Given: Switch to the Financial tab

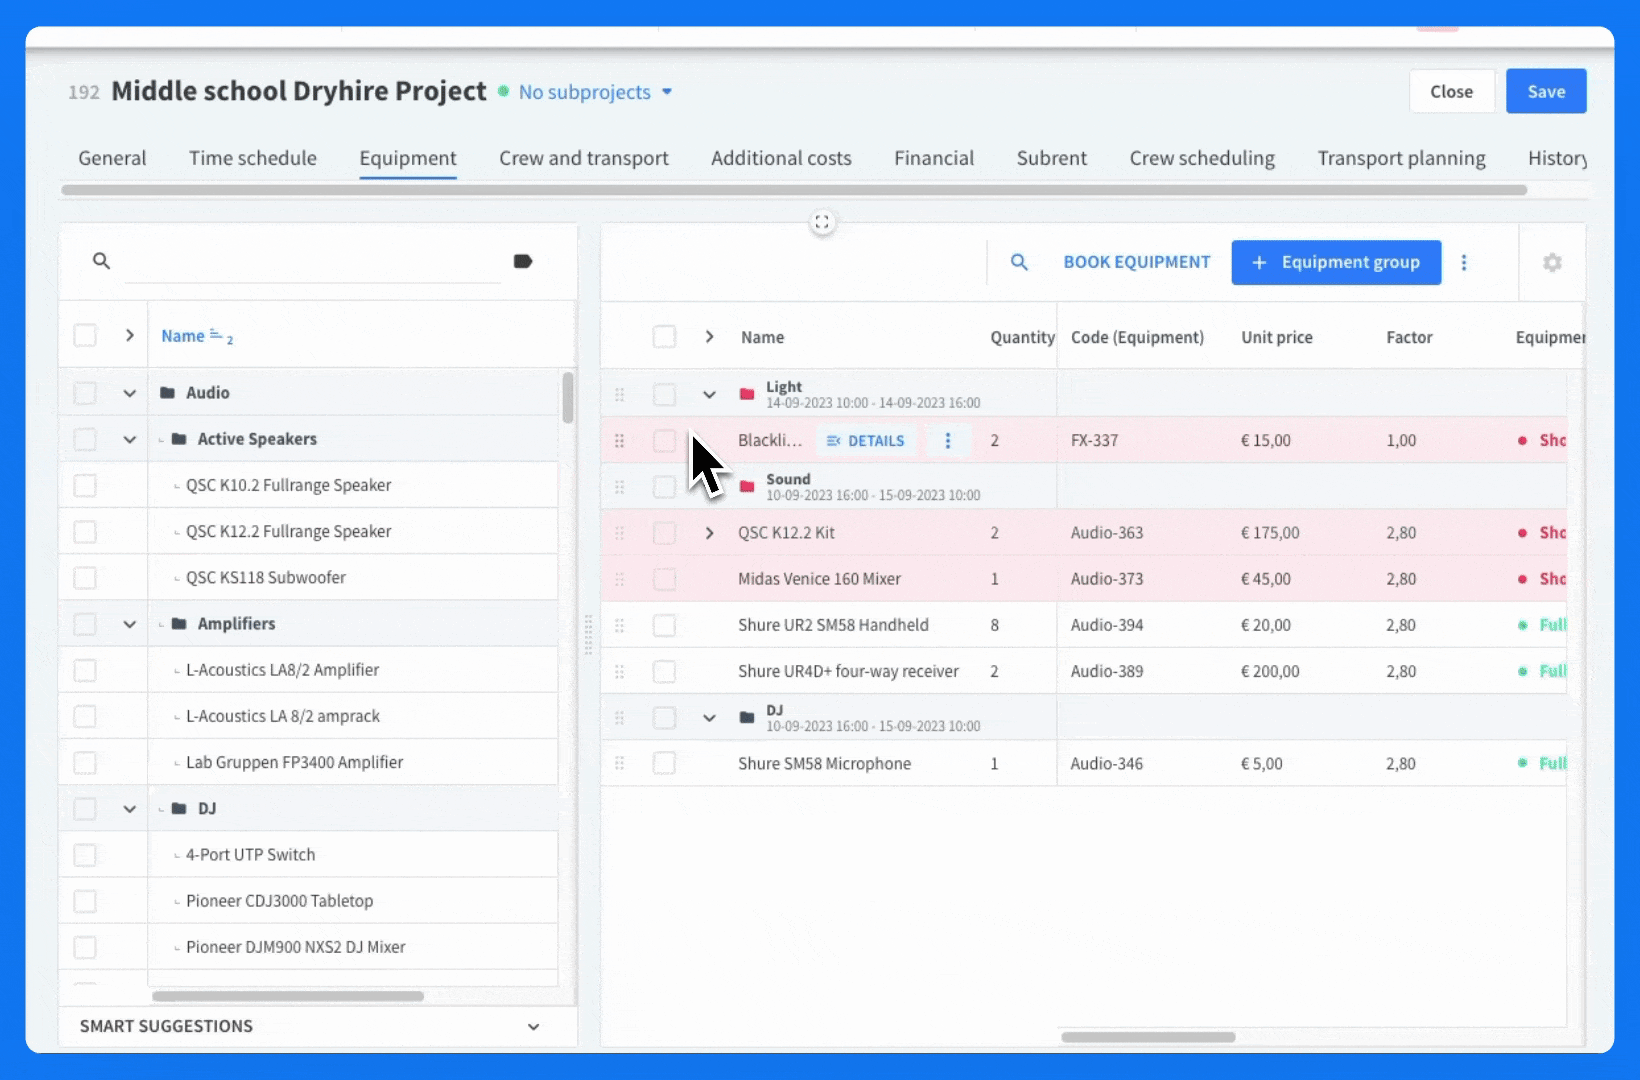Looking at the screenshot, I should [934, 158].
